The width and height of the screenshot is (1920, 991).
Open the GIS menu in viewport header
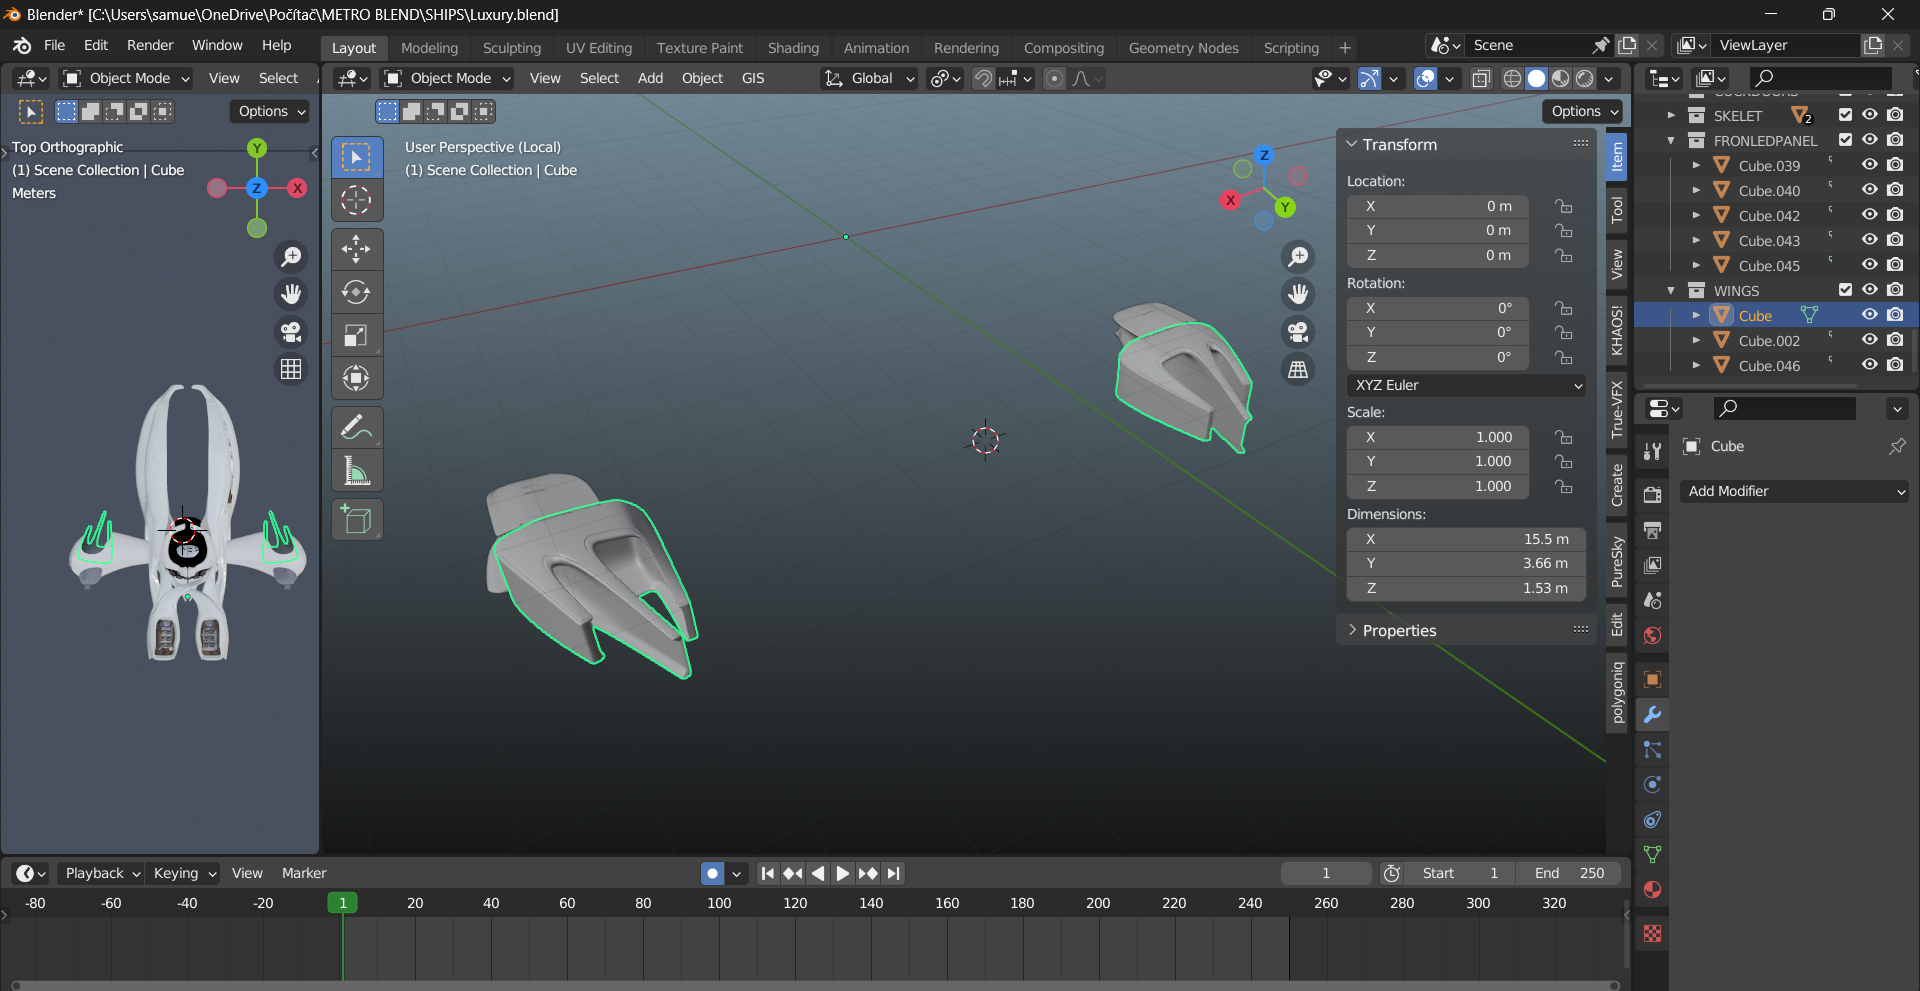[x=753, y=78]
